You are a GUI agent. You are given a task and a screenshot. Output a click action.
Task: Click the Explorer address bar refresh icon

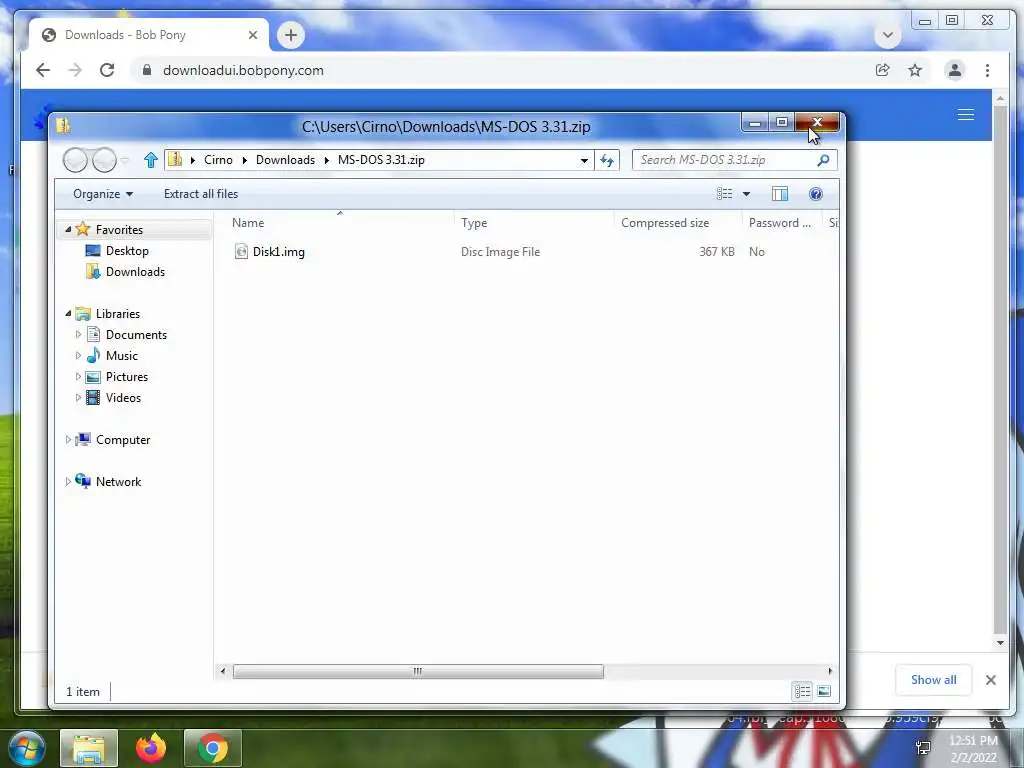[x=607, y=160]
